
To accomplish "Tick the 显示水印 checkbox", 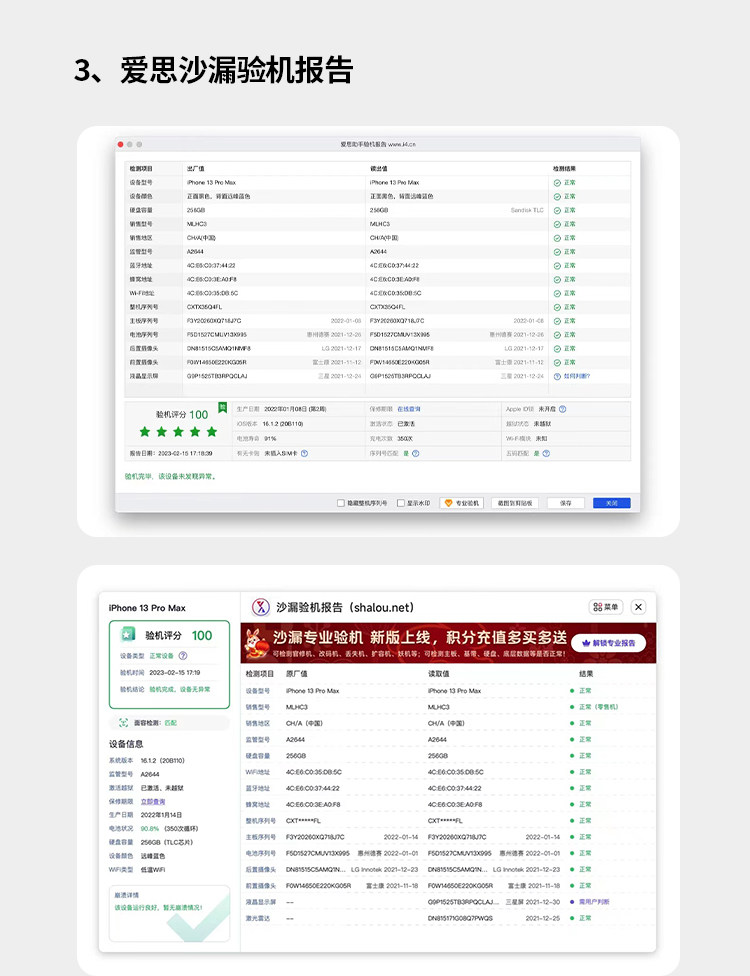I will click(x=401, y=503).
